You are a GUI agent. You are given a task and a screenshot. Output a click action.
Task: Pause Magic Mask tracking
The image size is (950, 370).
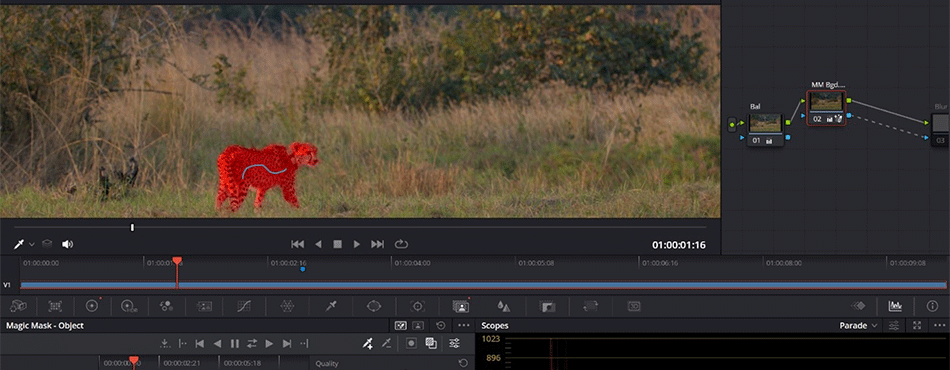234,344
